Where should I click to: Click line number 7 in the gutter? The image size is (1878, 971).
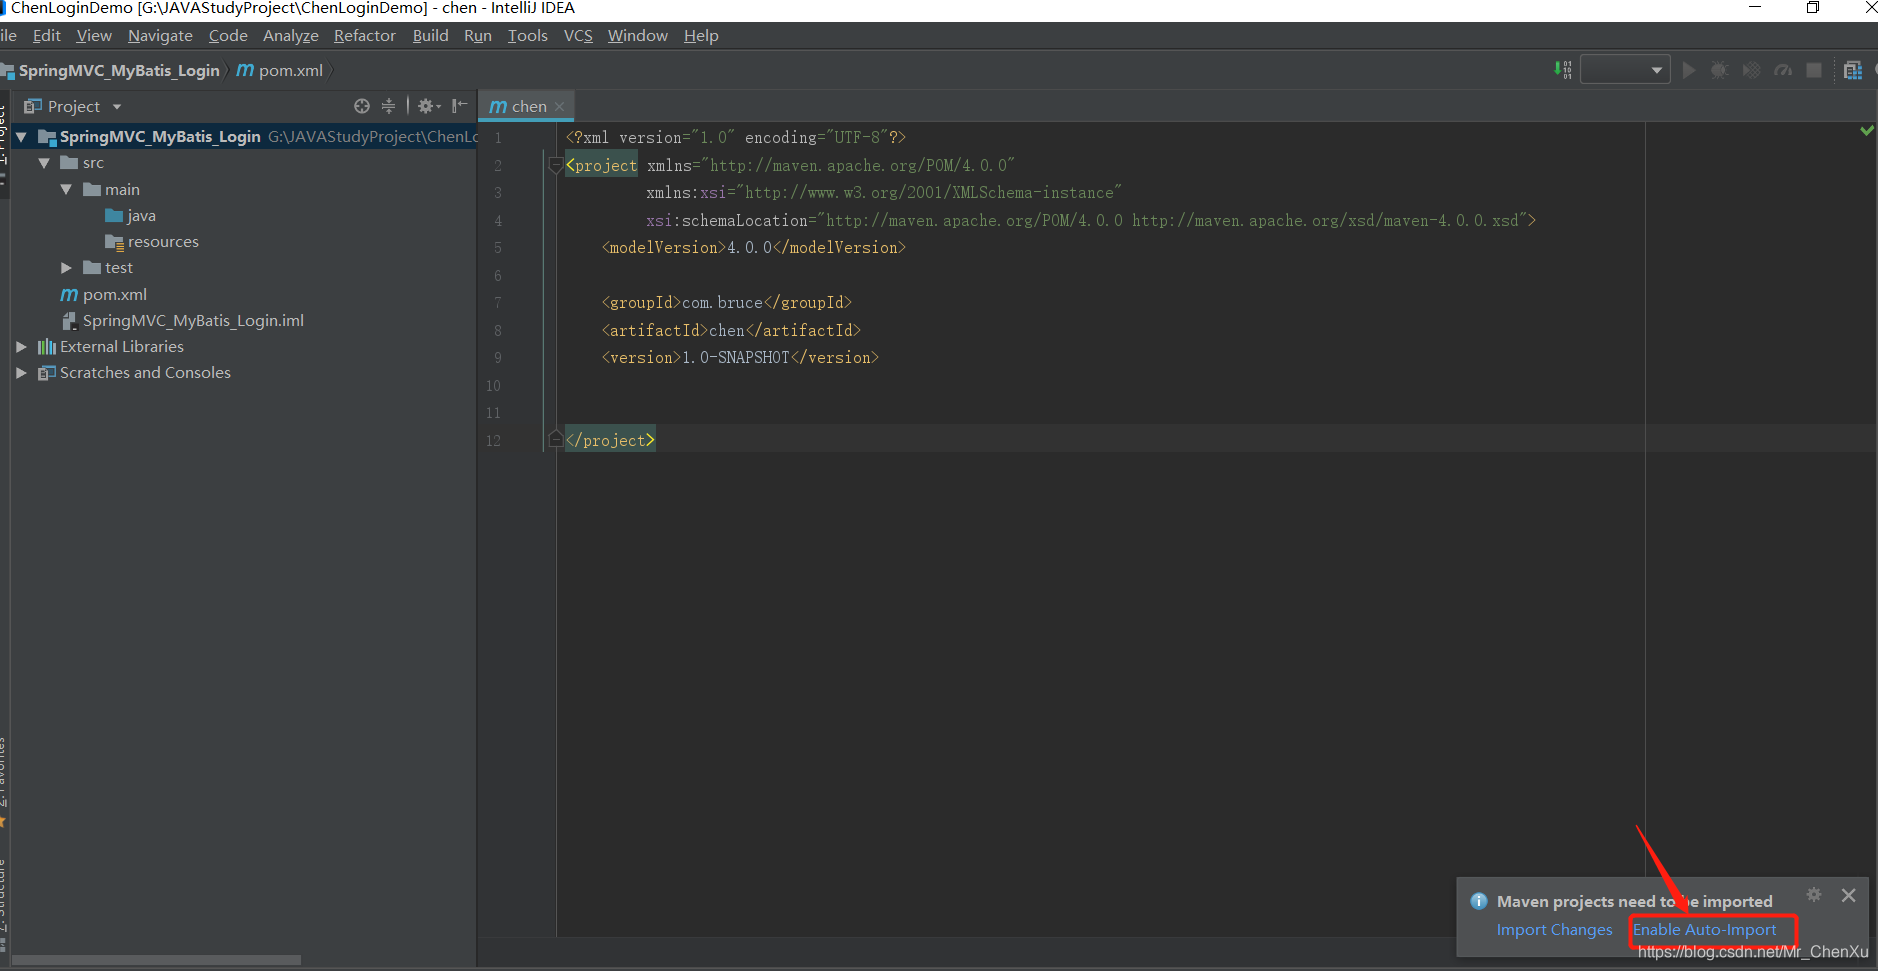click(x=497, y=303)
